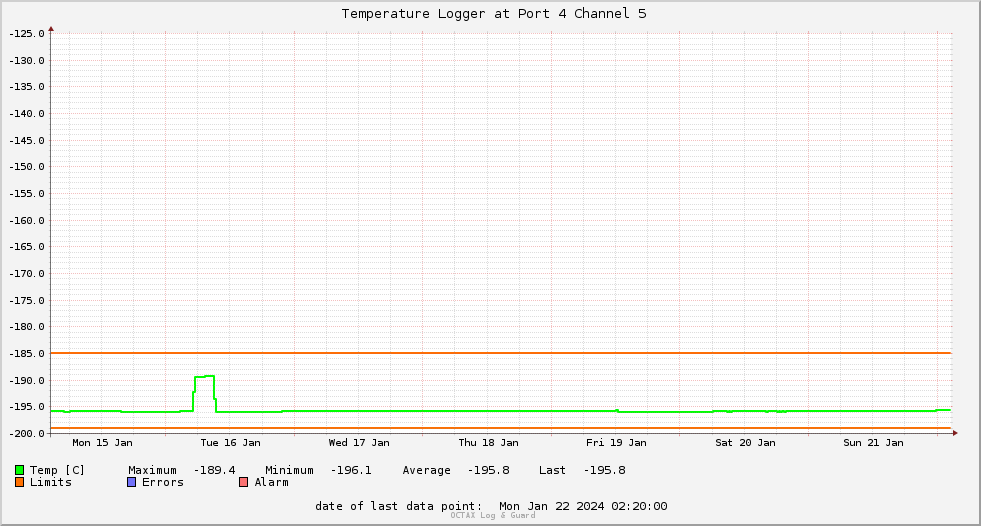Click the -160.0 y-axis label
This screenshot has height=526, width=981.
point(26,221)
